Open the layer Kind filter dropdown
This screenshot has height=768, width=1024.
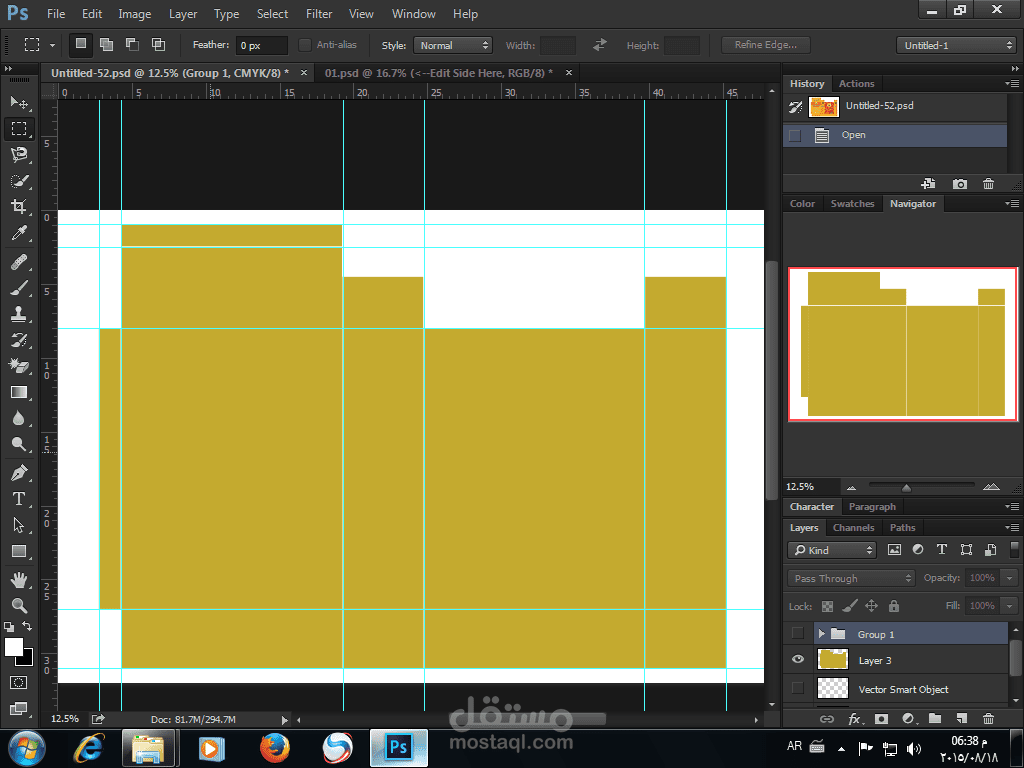(x=831, y=551)
